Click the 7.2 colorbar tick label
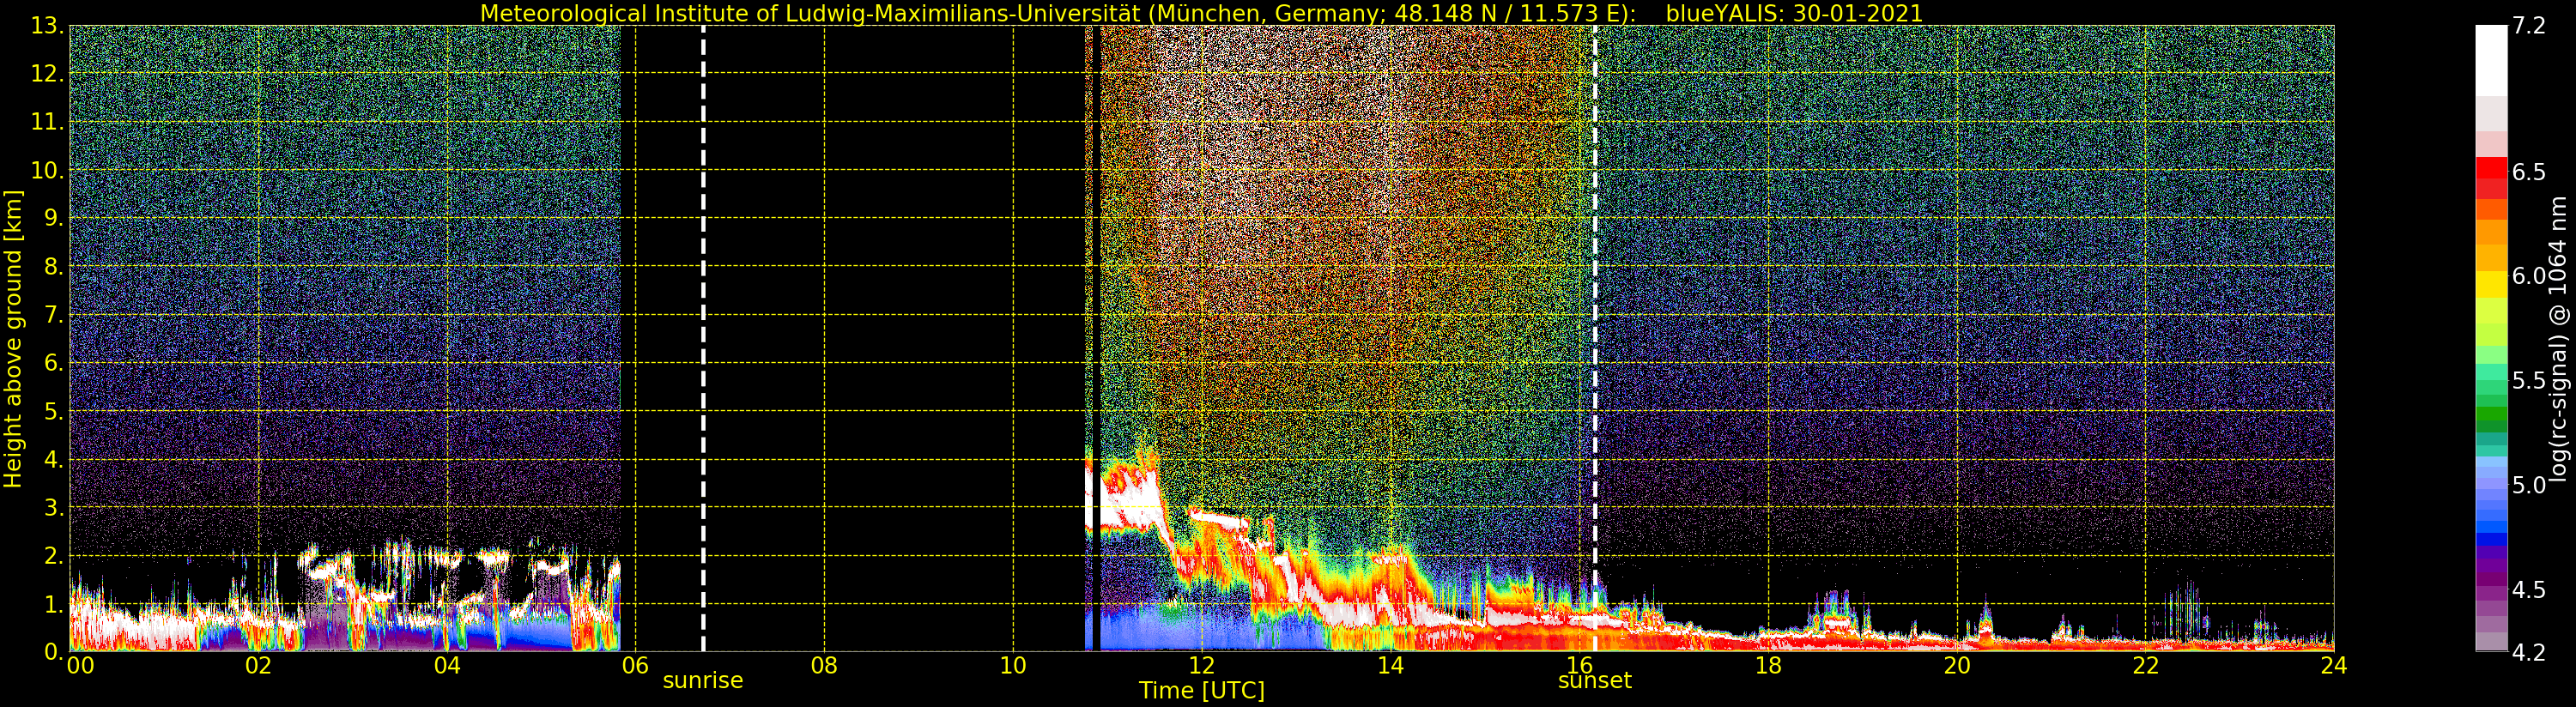 (x=2529, y=26)
